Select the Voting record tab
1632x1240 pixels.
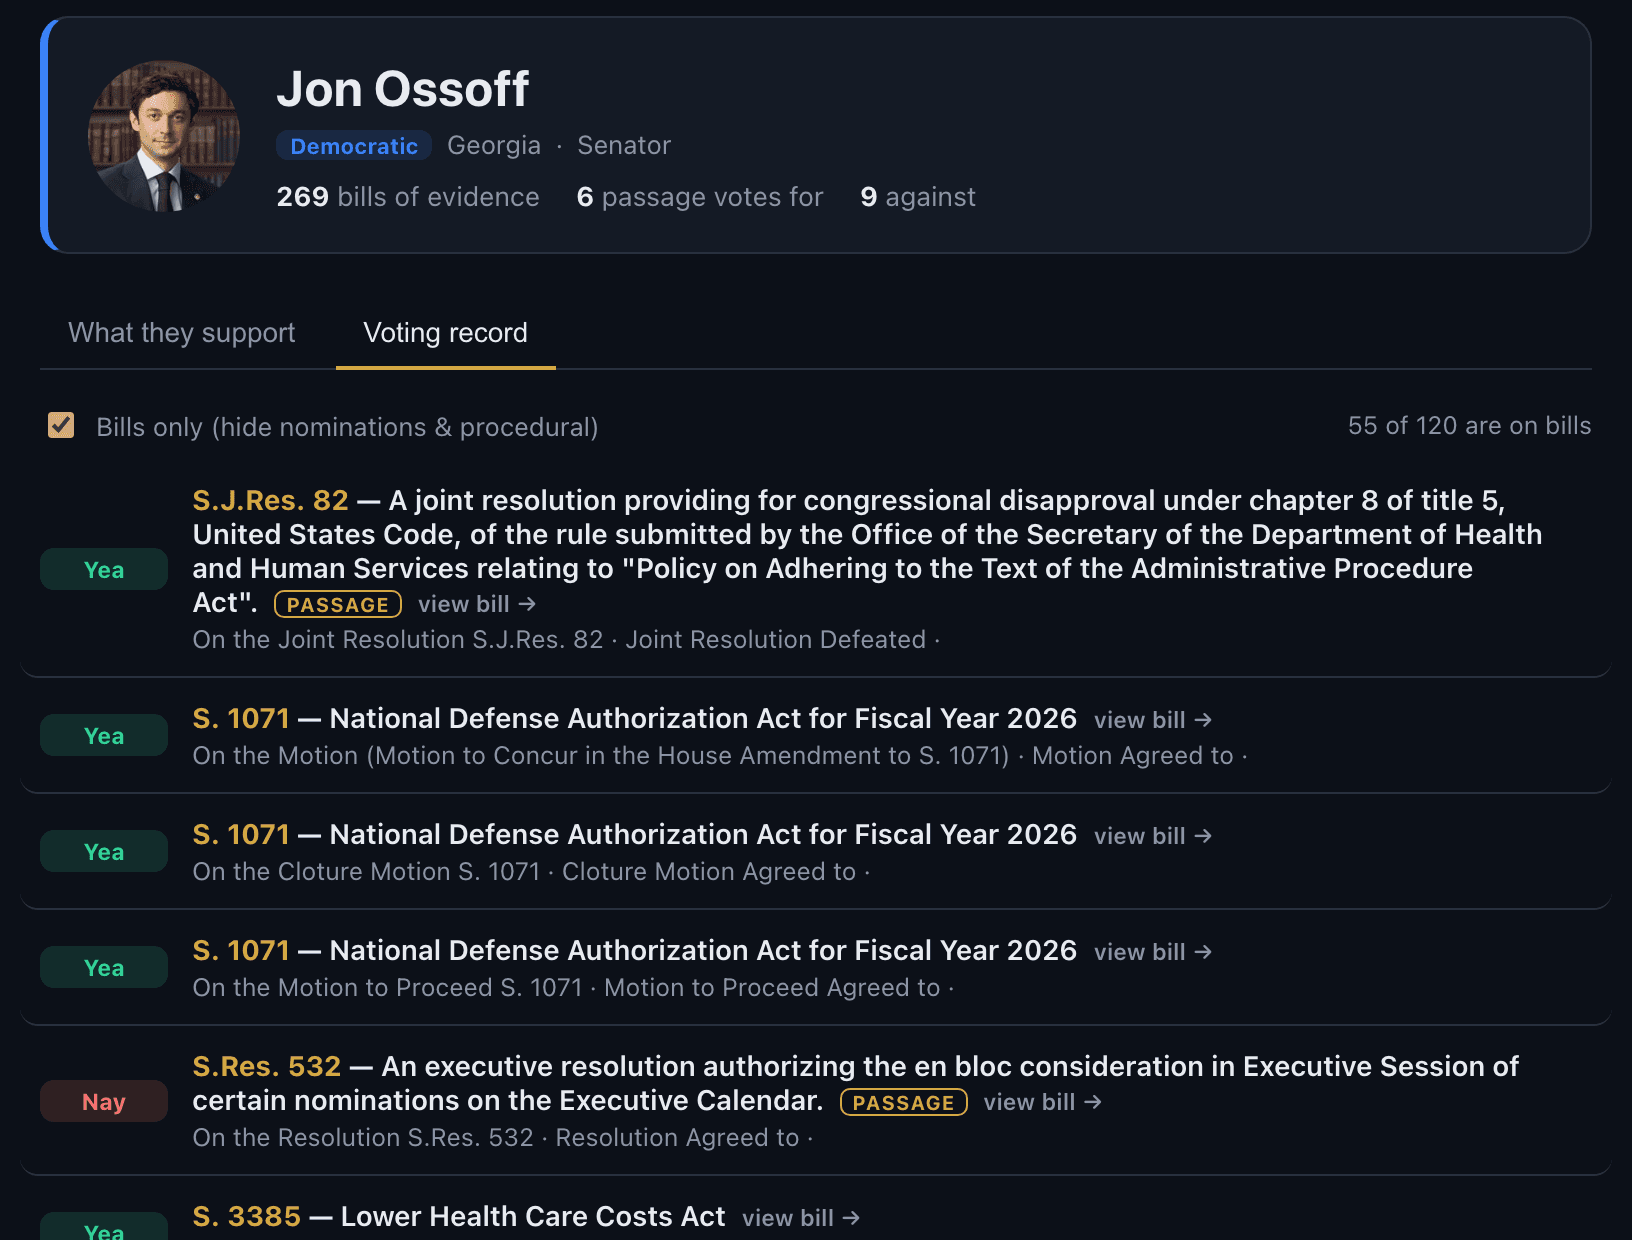click(445, 333)
